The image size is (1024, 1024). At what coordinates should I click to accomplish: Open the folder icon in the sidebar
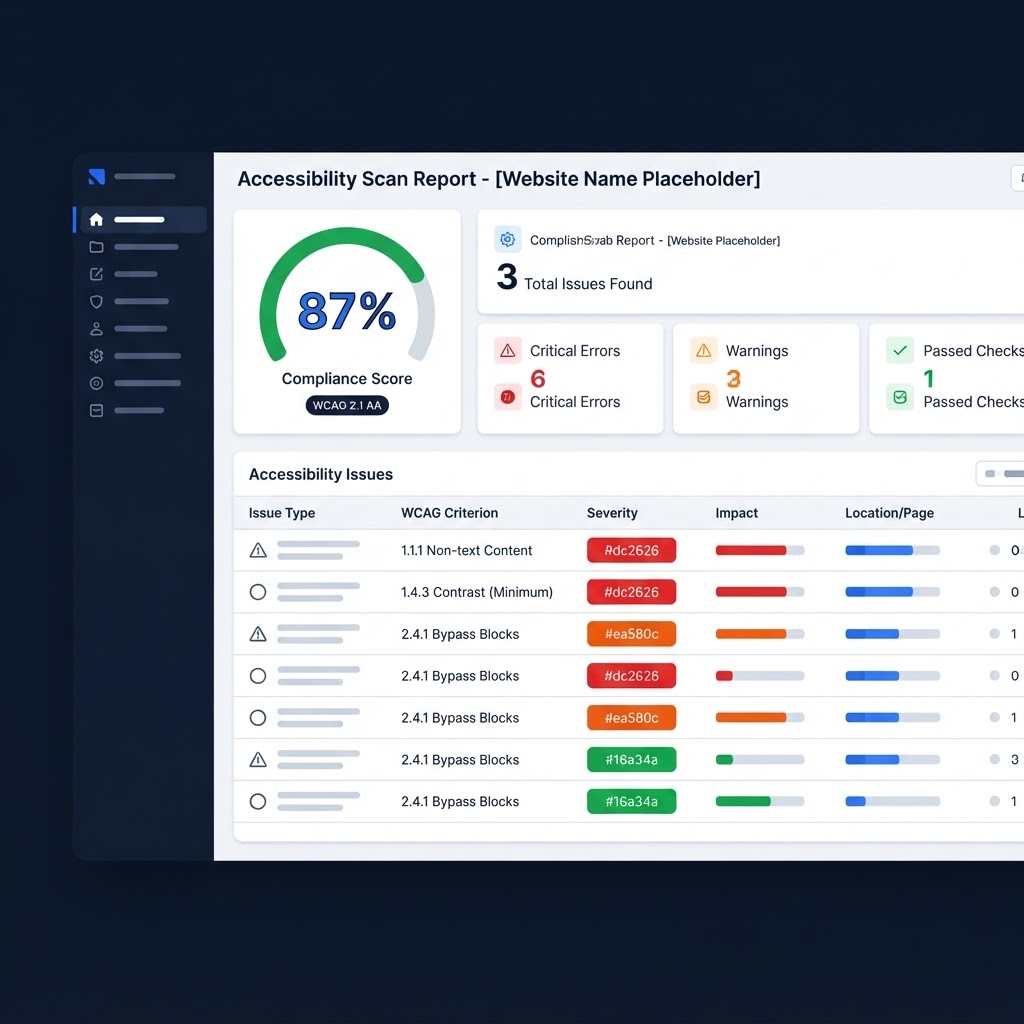[96, 247]
